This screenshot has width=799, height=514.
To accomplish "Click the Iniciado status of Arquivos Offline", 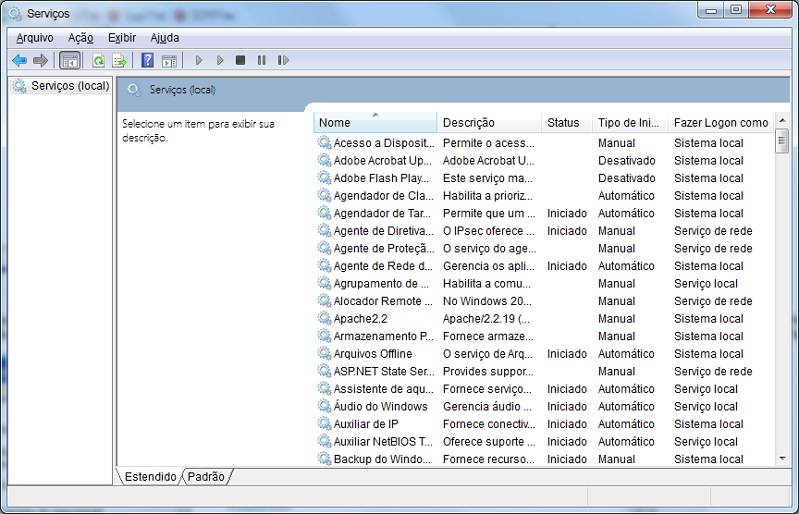I will (567, 354).
